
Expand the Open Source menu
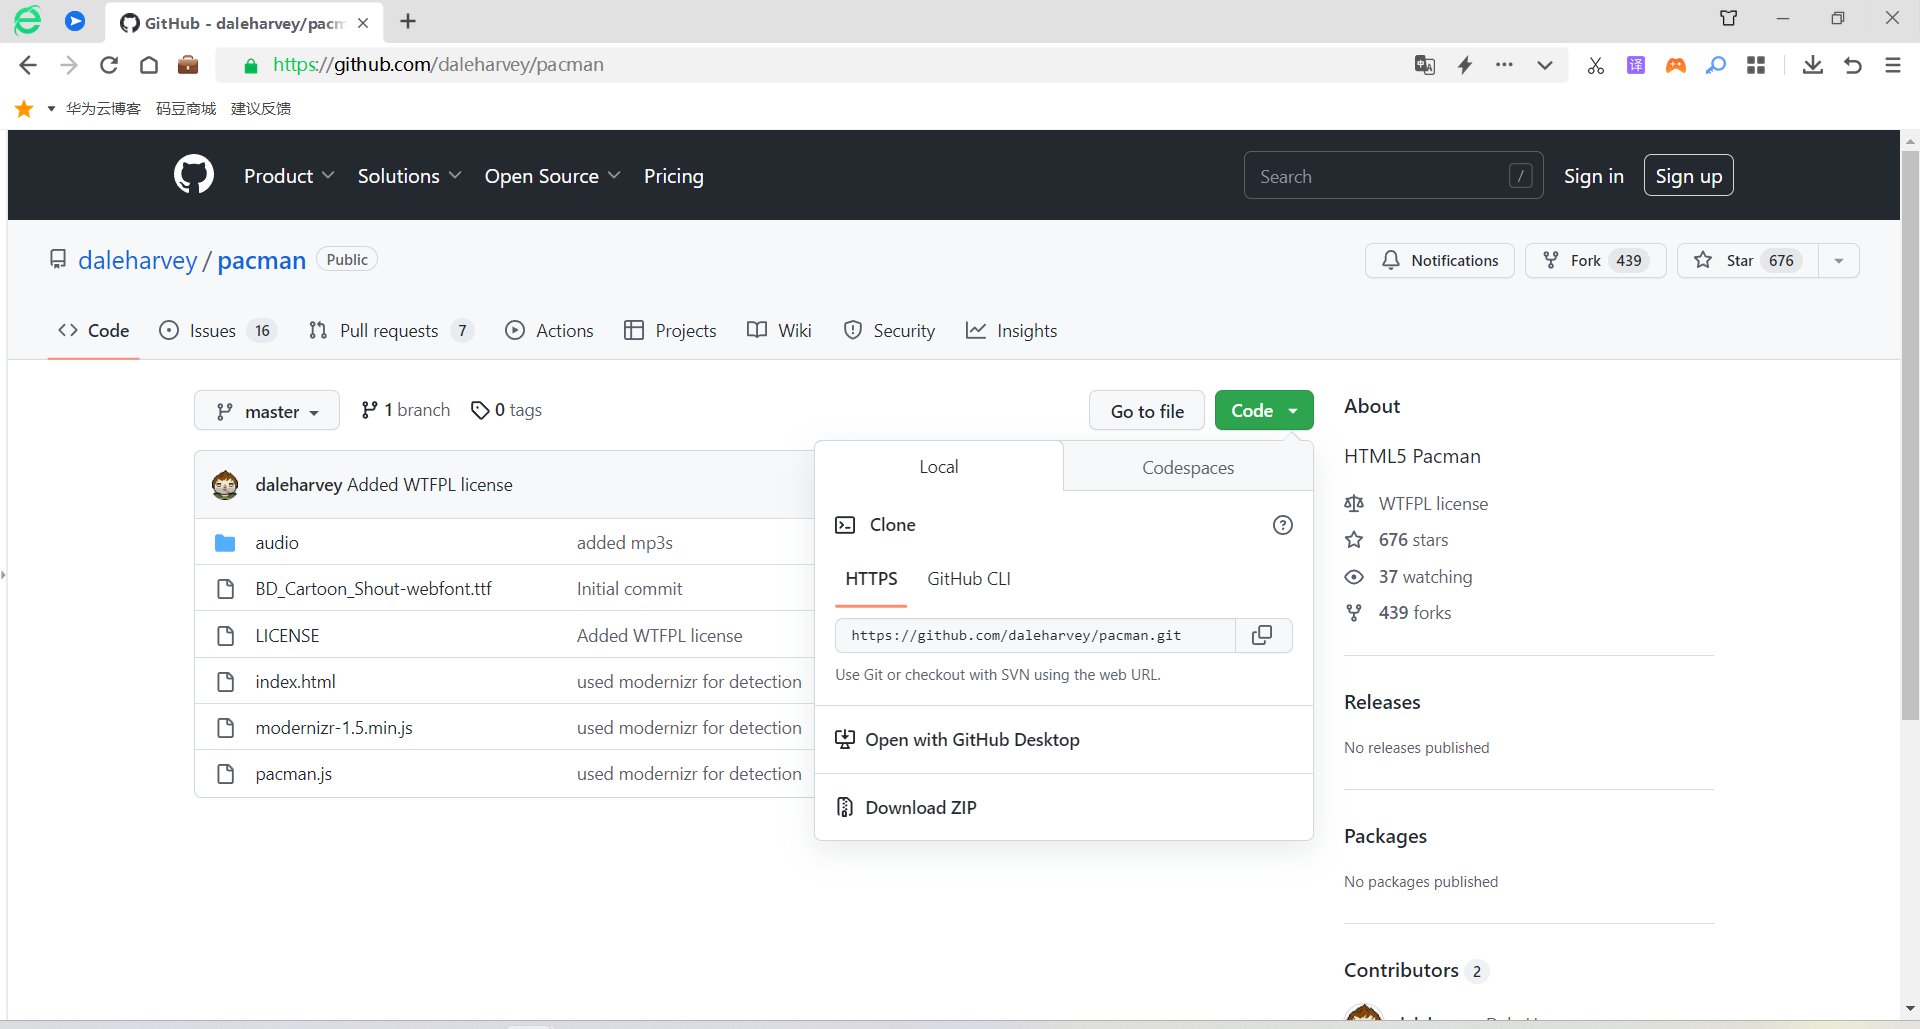pos(552,176)
